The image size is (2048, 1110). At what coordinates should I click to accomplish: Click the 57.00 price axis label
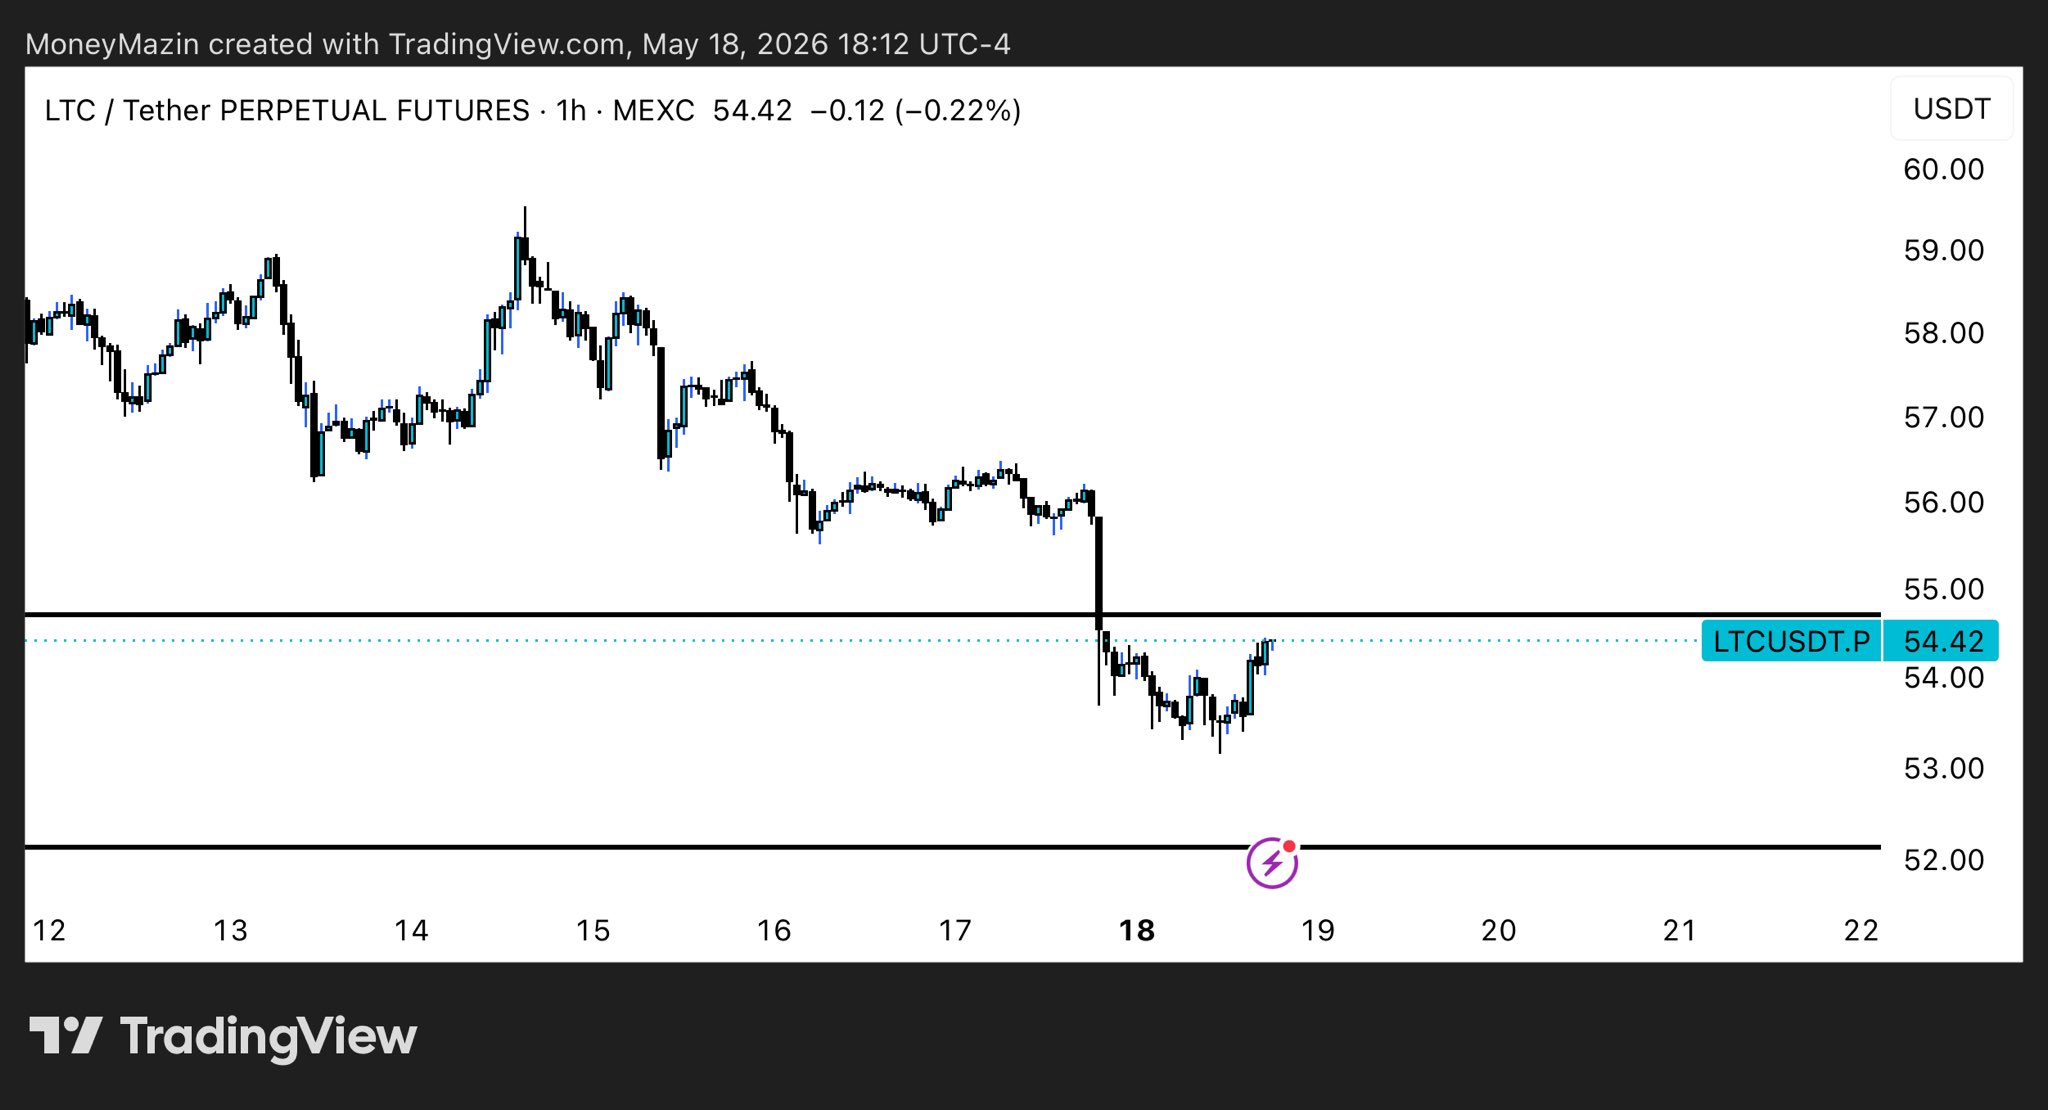click(x=1943, y=417)
